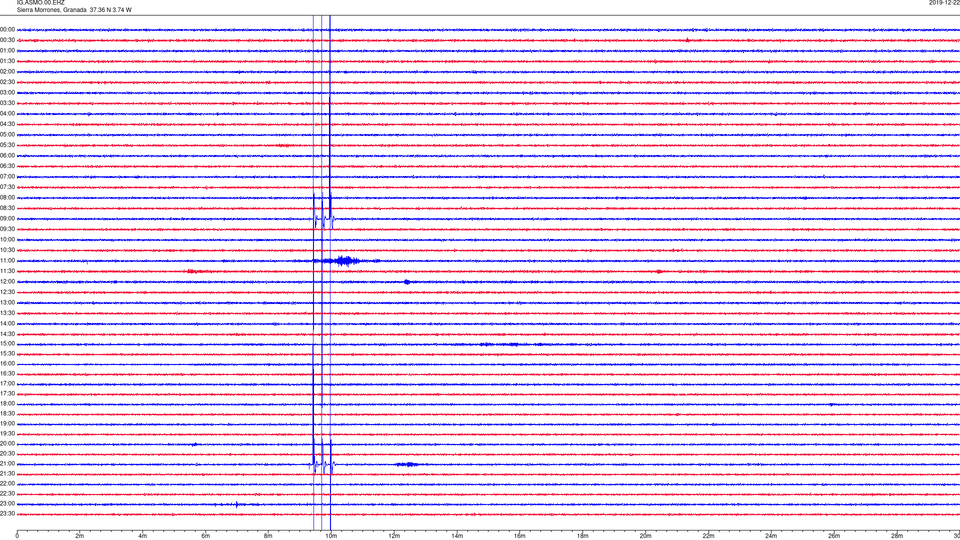Select the 01:00 trace time label
Viewport: 960px width, 540px height.
click(x=7, y=51)
